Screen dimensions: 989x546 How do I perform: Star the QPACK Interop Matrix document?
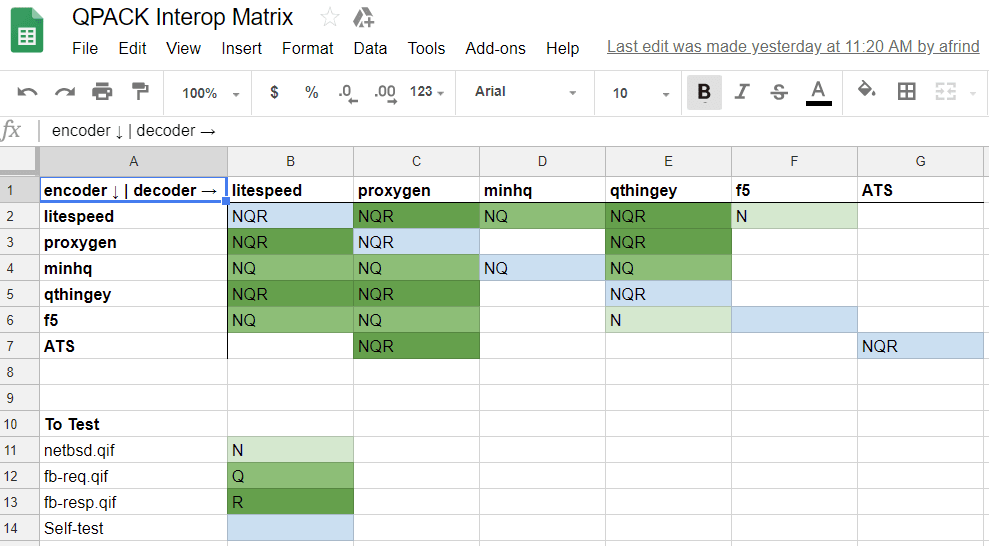[330, 17]
